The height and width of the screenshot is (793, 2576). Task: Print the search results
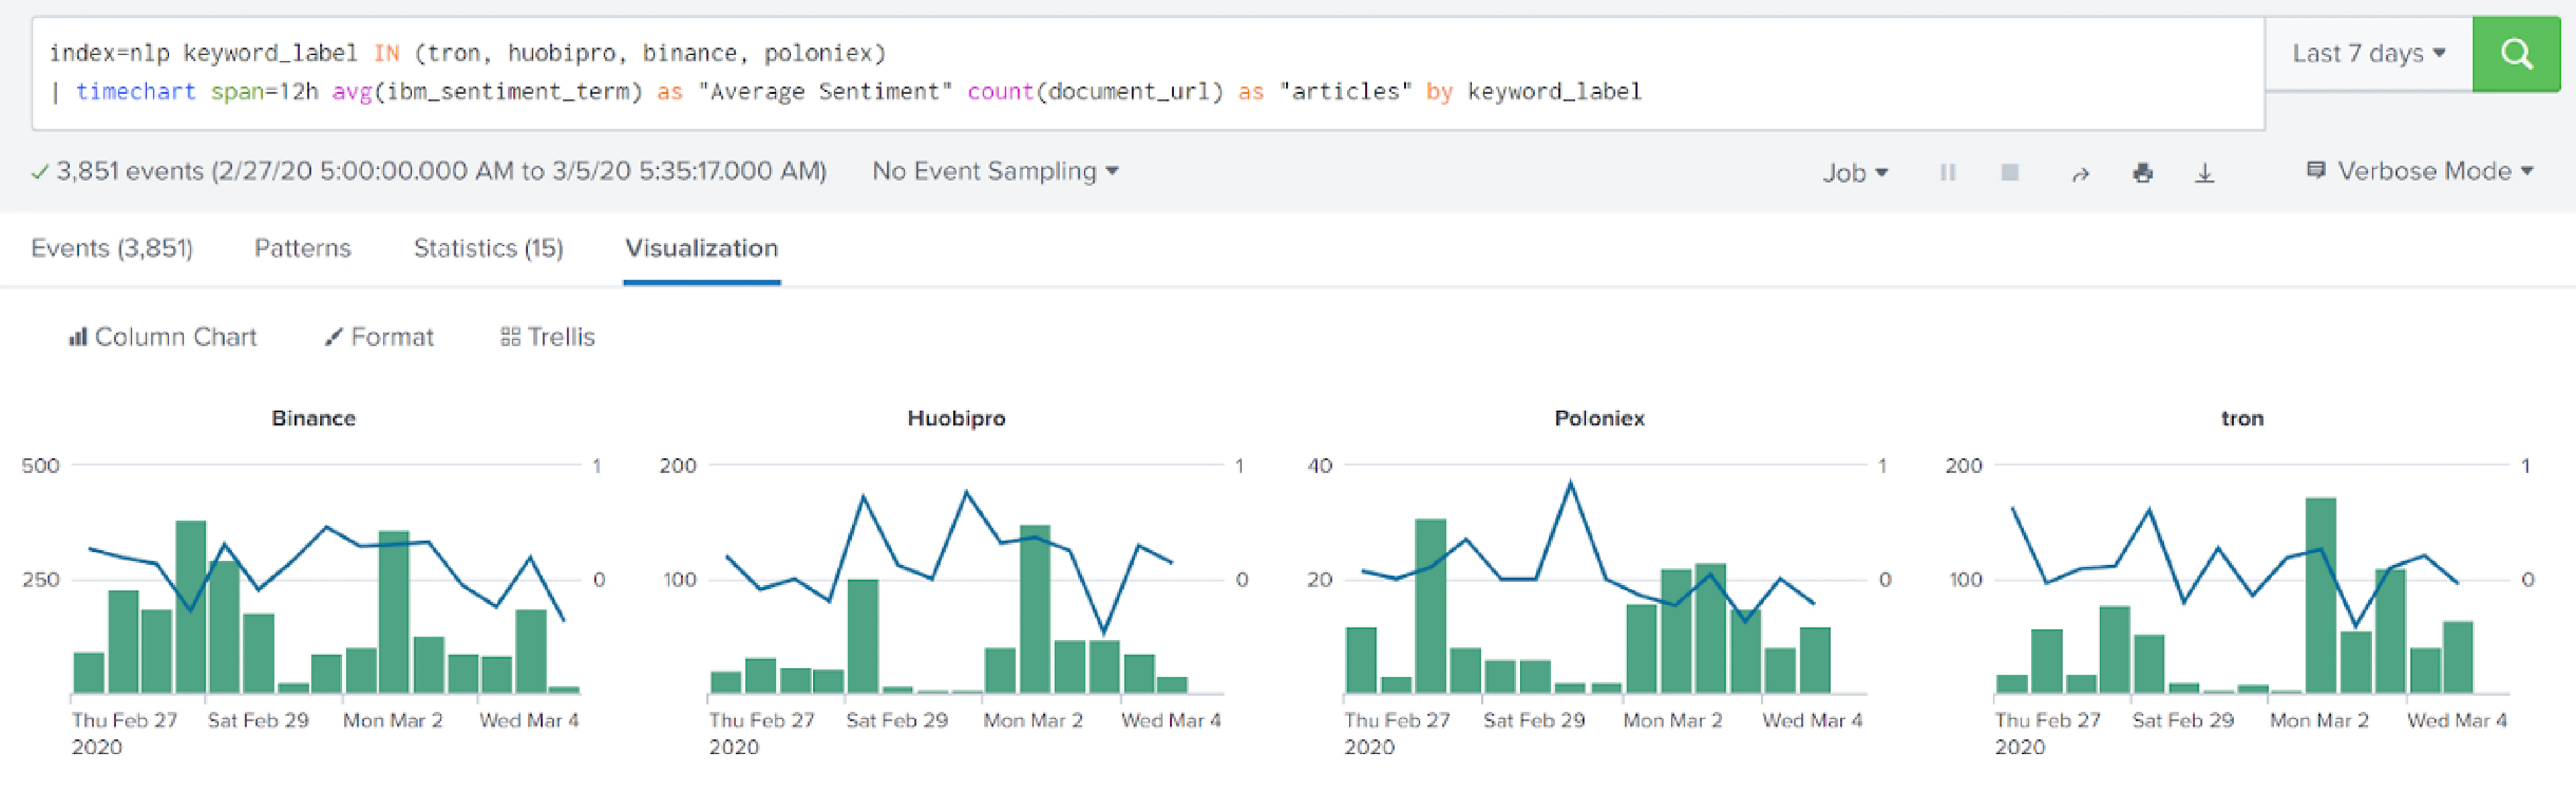click(2142, 173)
